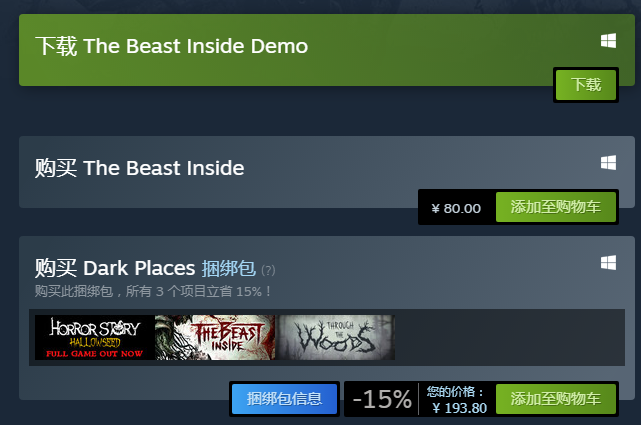The height and width of the screenshot is (425, 641).
Task: Click 下载 The Beast Inside Demo heading
Action: point(171,46)
